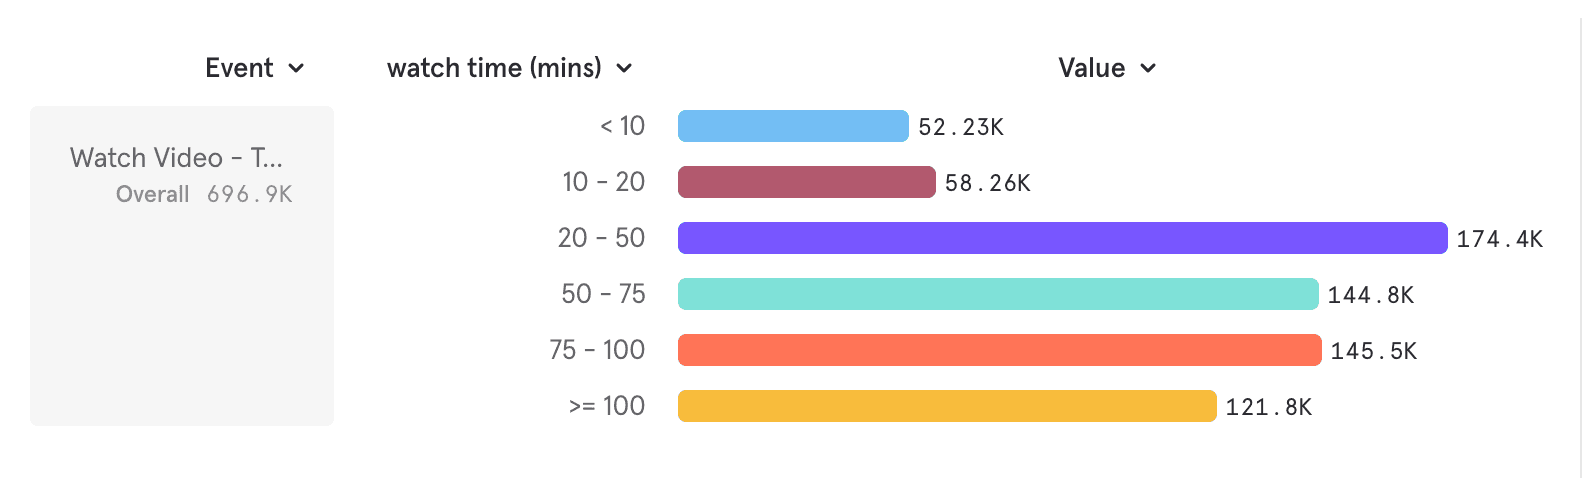Click the 145.5K value label

point(1373,351)
